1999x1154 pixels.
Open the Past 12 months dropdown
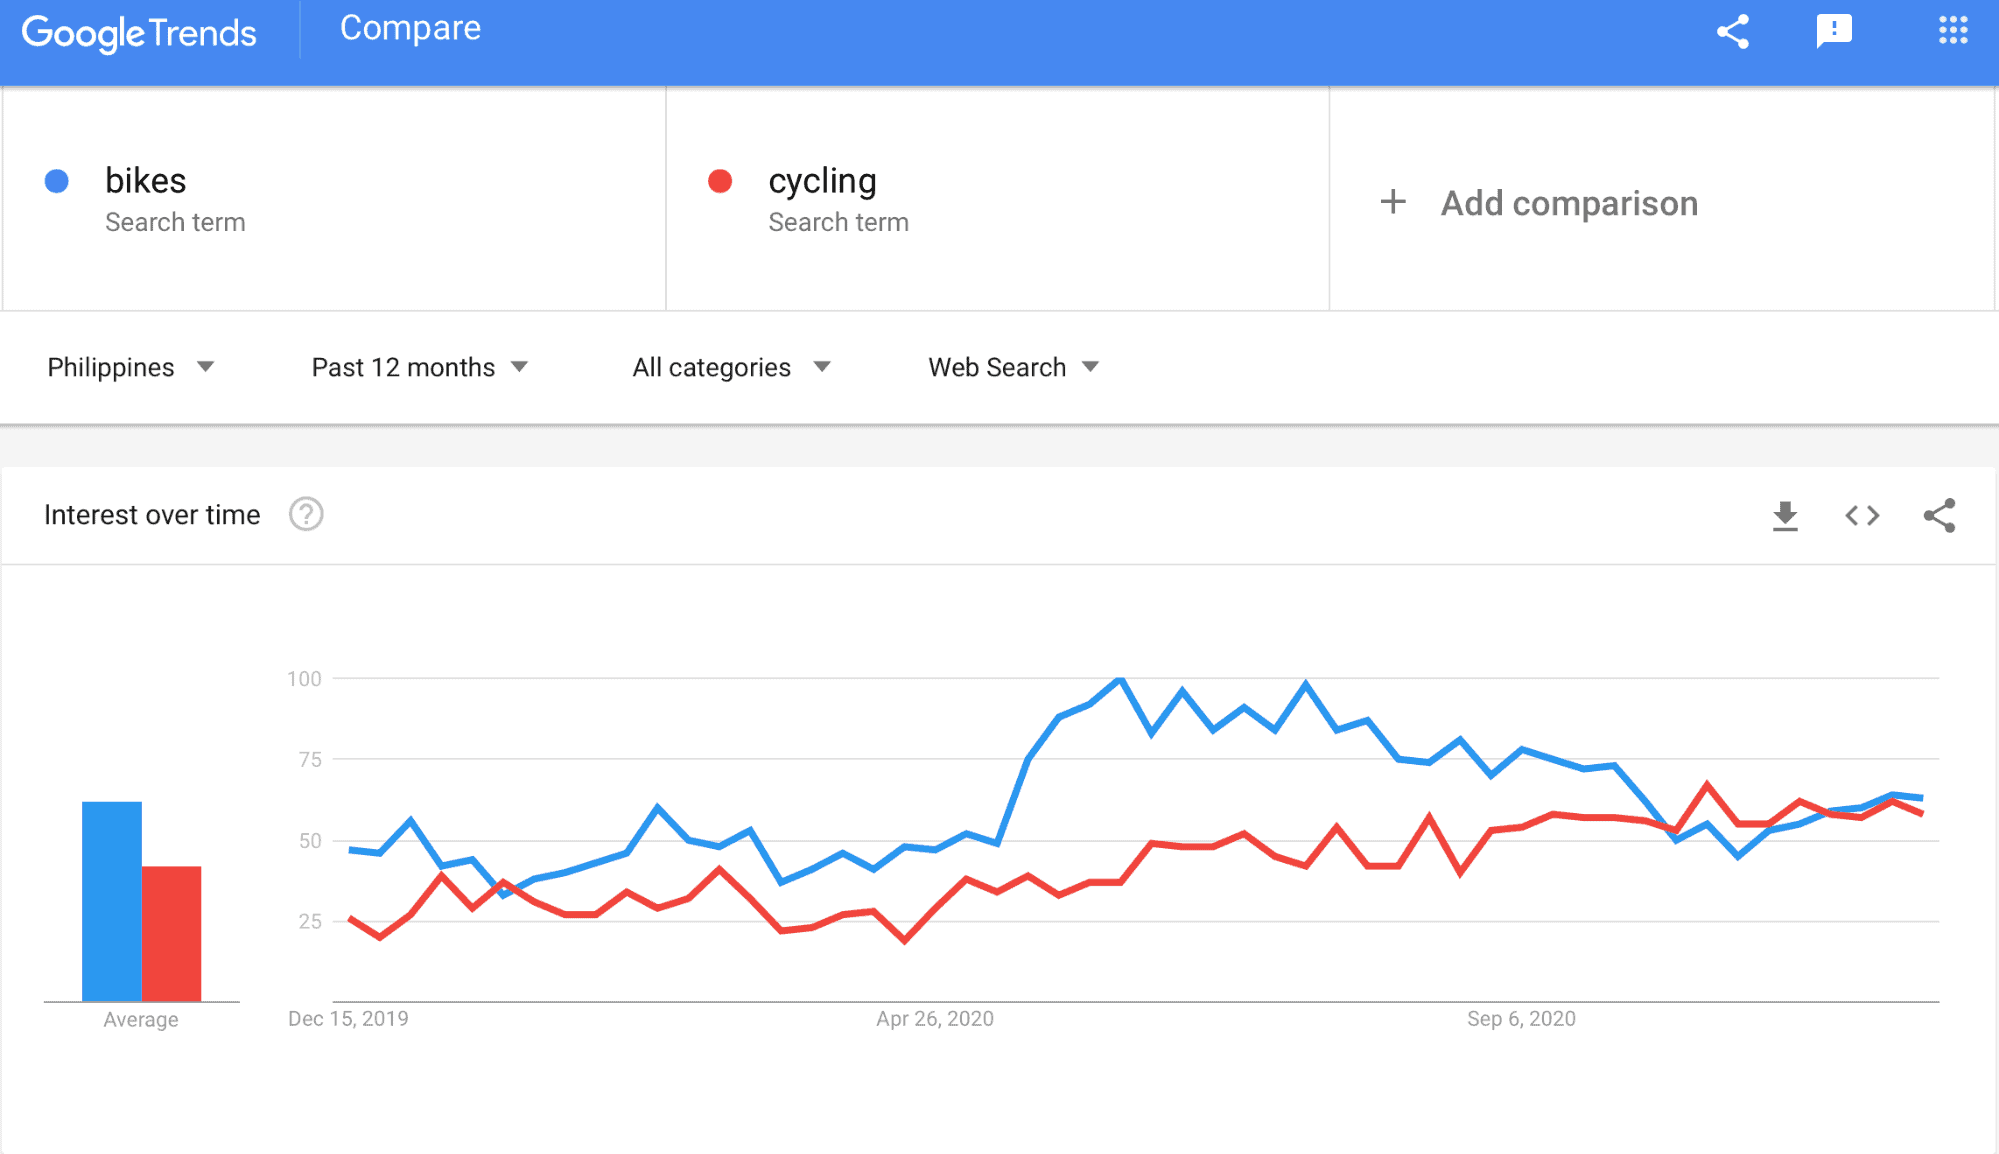420,367
